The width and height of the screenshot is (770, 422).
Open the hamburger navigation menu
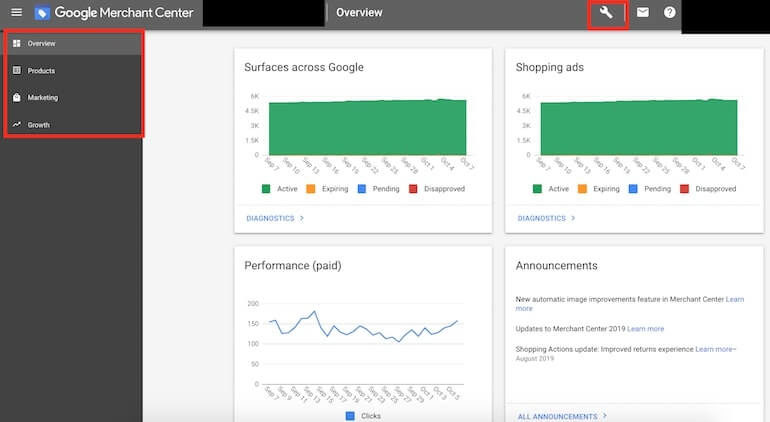(x=16, y=13)
